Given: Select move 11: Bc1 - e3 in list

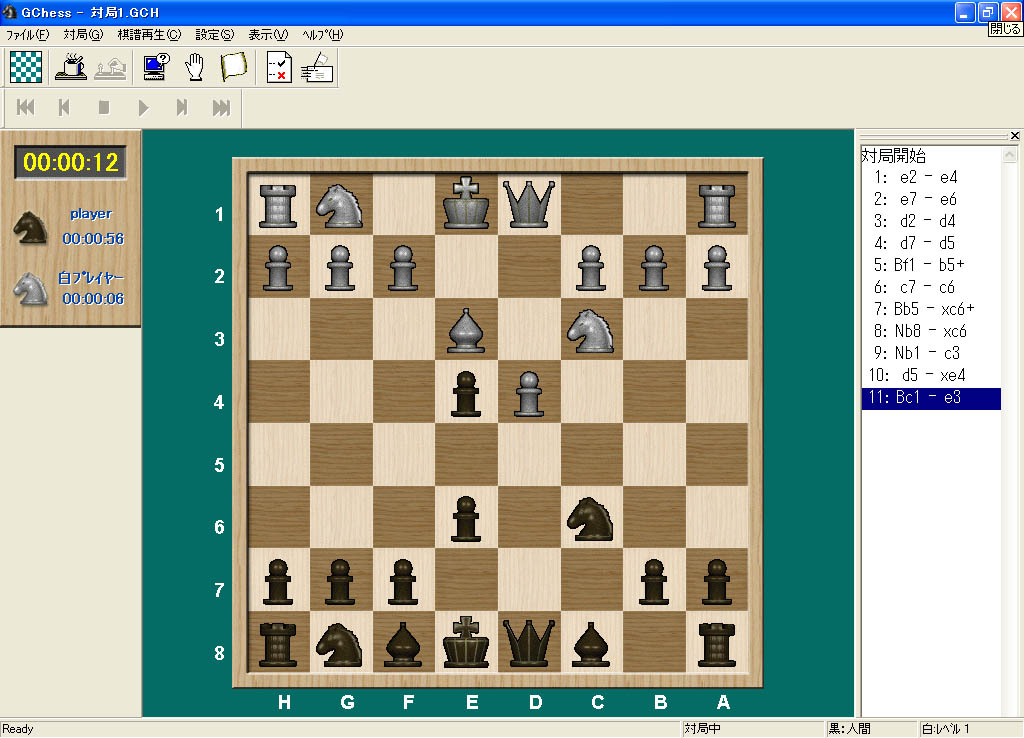Looking at the screenshot, I should (930, 398).
